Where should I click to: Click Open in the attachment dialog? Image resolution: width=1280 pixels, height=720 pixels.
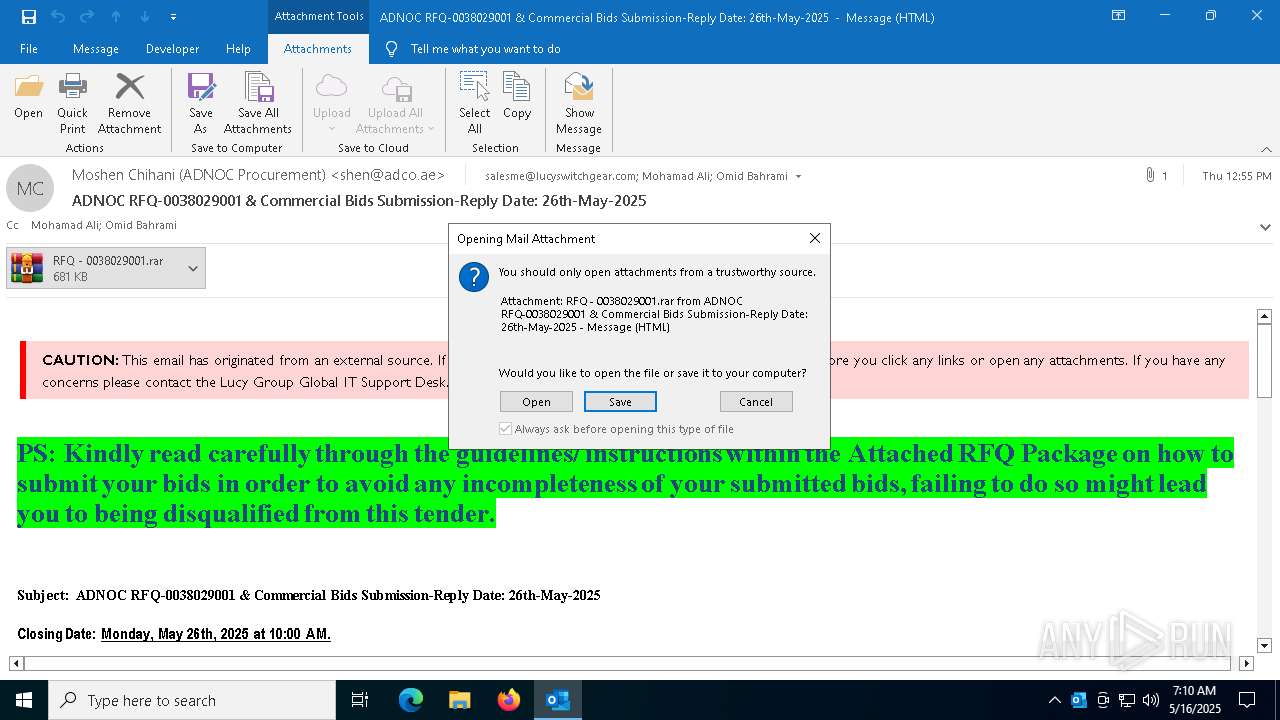click(x=536, y=401)
